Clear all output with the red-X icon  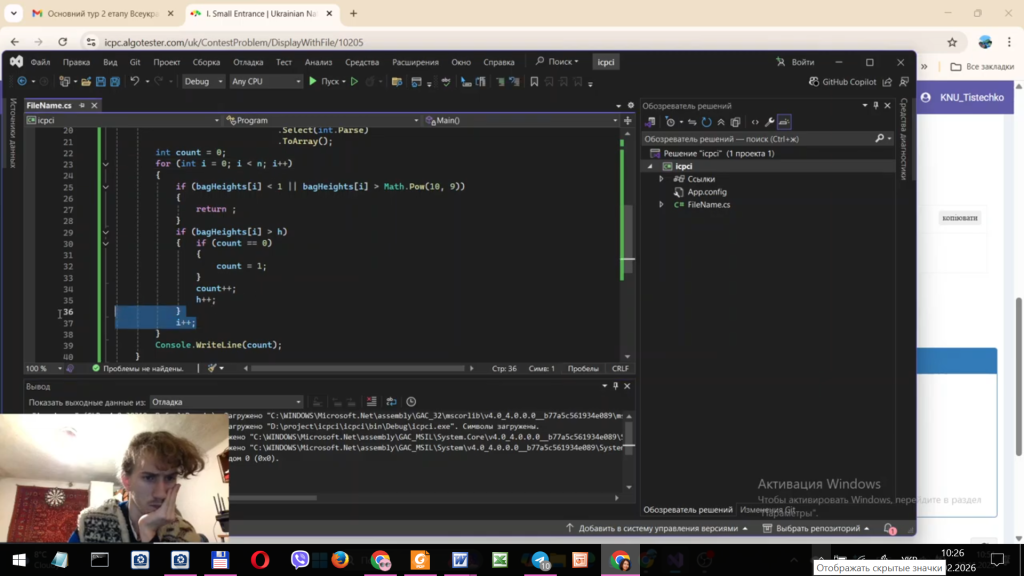(x=371, y=402)
